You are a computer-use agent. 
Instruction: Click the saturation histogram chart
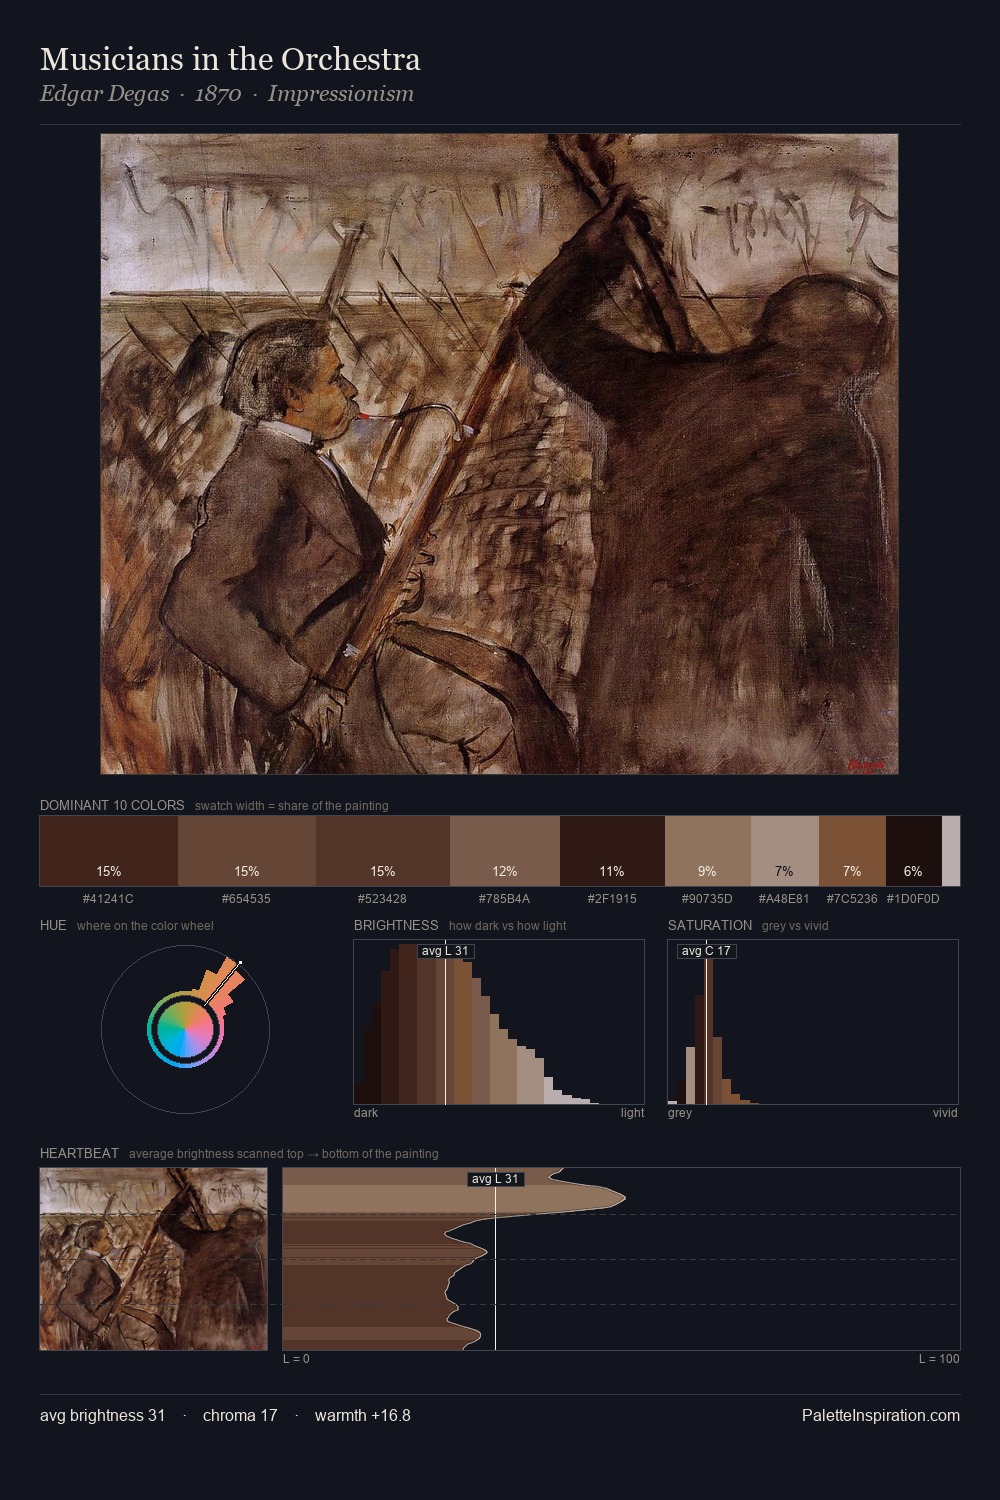pyautogui.click(x=813, y=1022)
